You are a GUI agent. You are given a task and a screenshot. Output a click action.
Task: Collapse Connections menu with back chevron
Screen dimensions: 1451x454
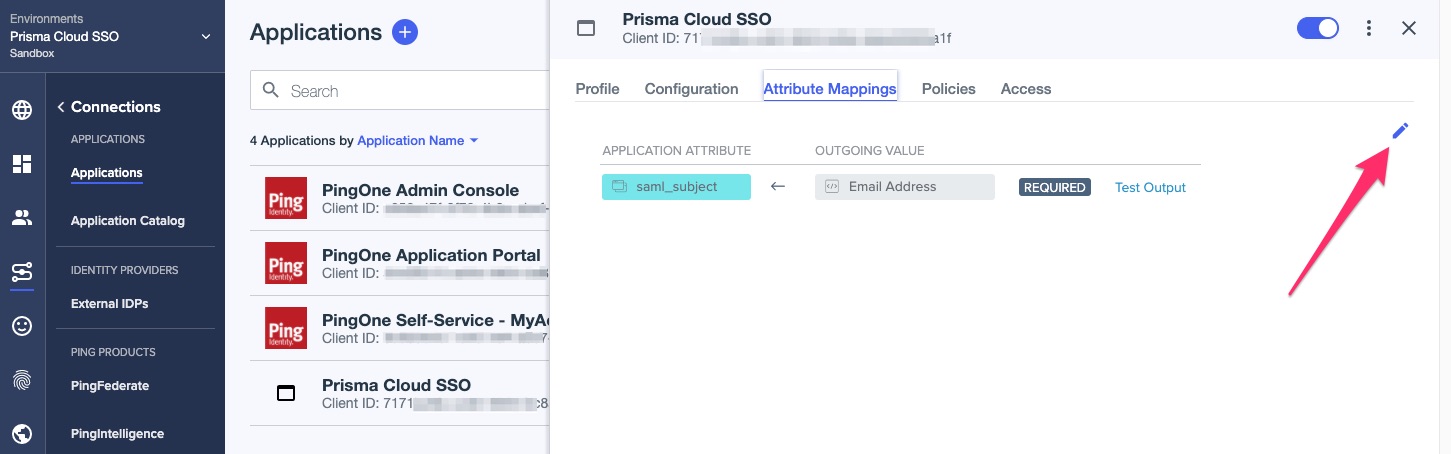pos(60,107)
